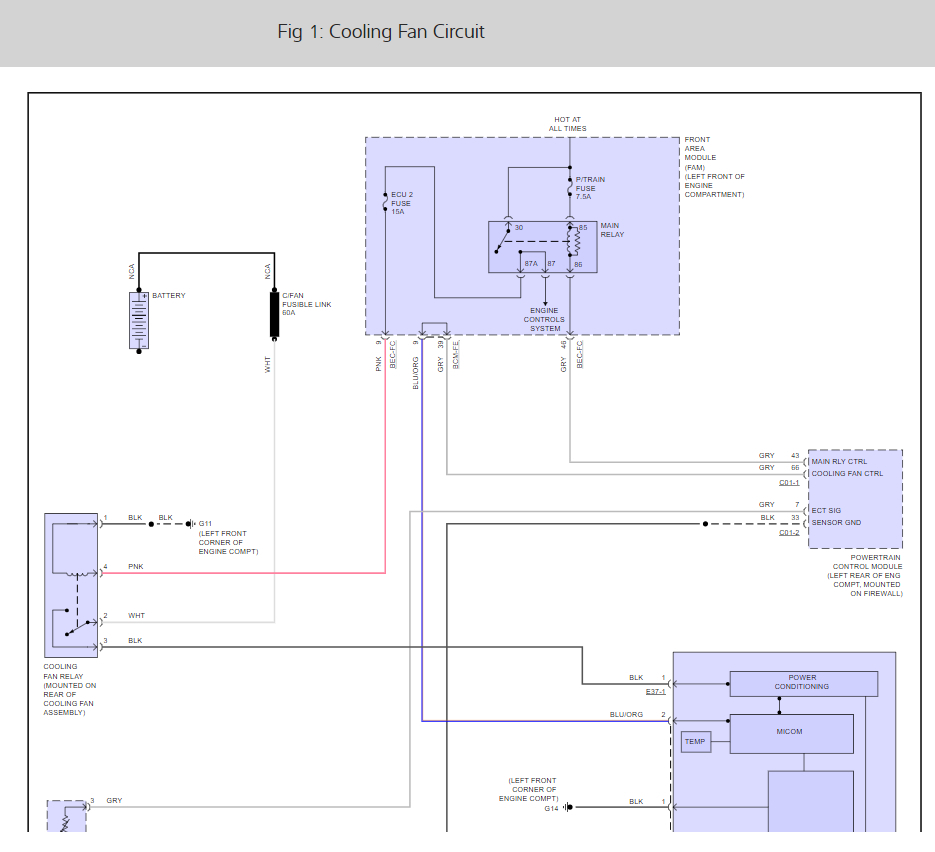Click the MICOM block

[x=791, y=734]
